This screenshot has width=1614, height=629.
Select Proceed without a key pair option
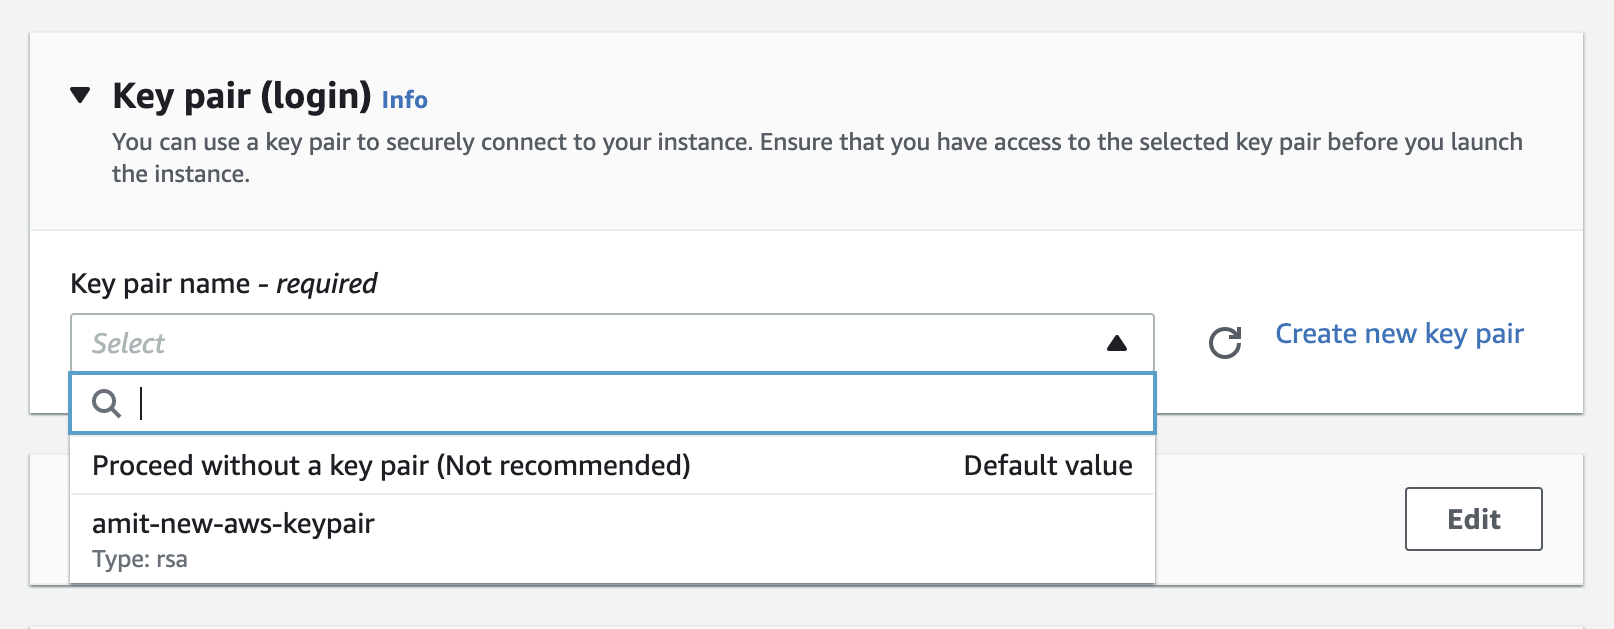[x=391, y=465]
